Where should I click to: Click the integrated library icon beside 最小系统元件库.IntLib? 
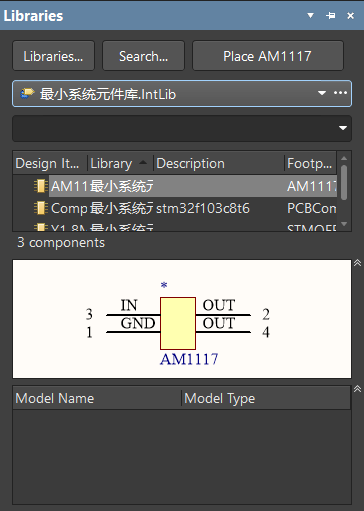(27, 93)
